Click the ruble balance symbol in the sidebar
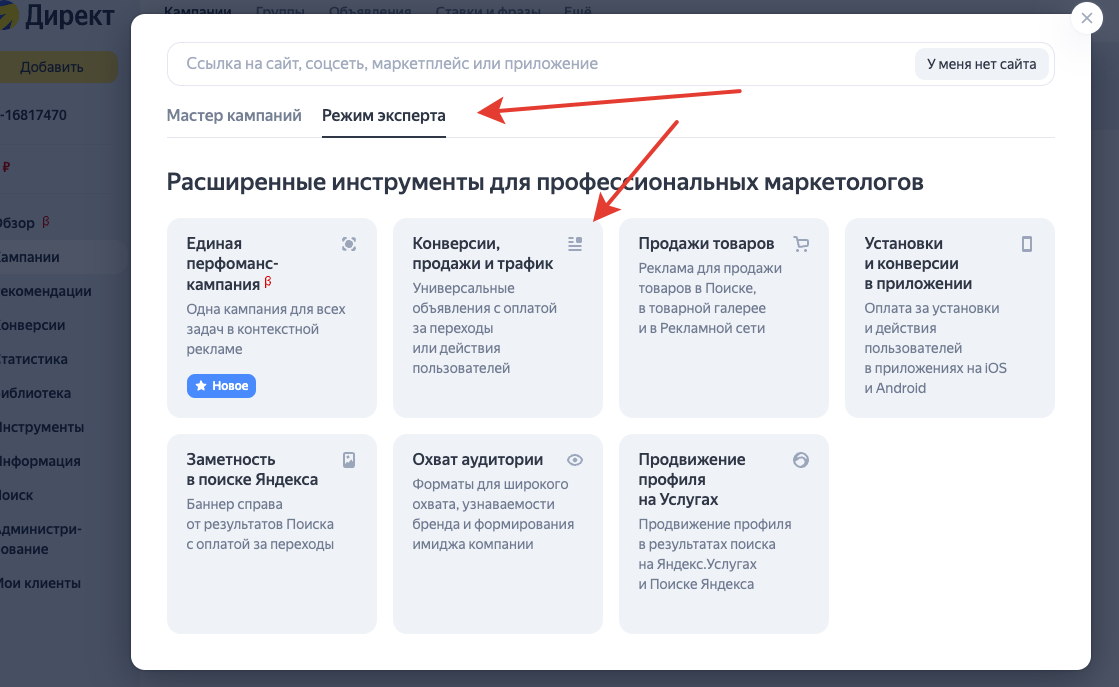 point(6,167)
